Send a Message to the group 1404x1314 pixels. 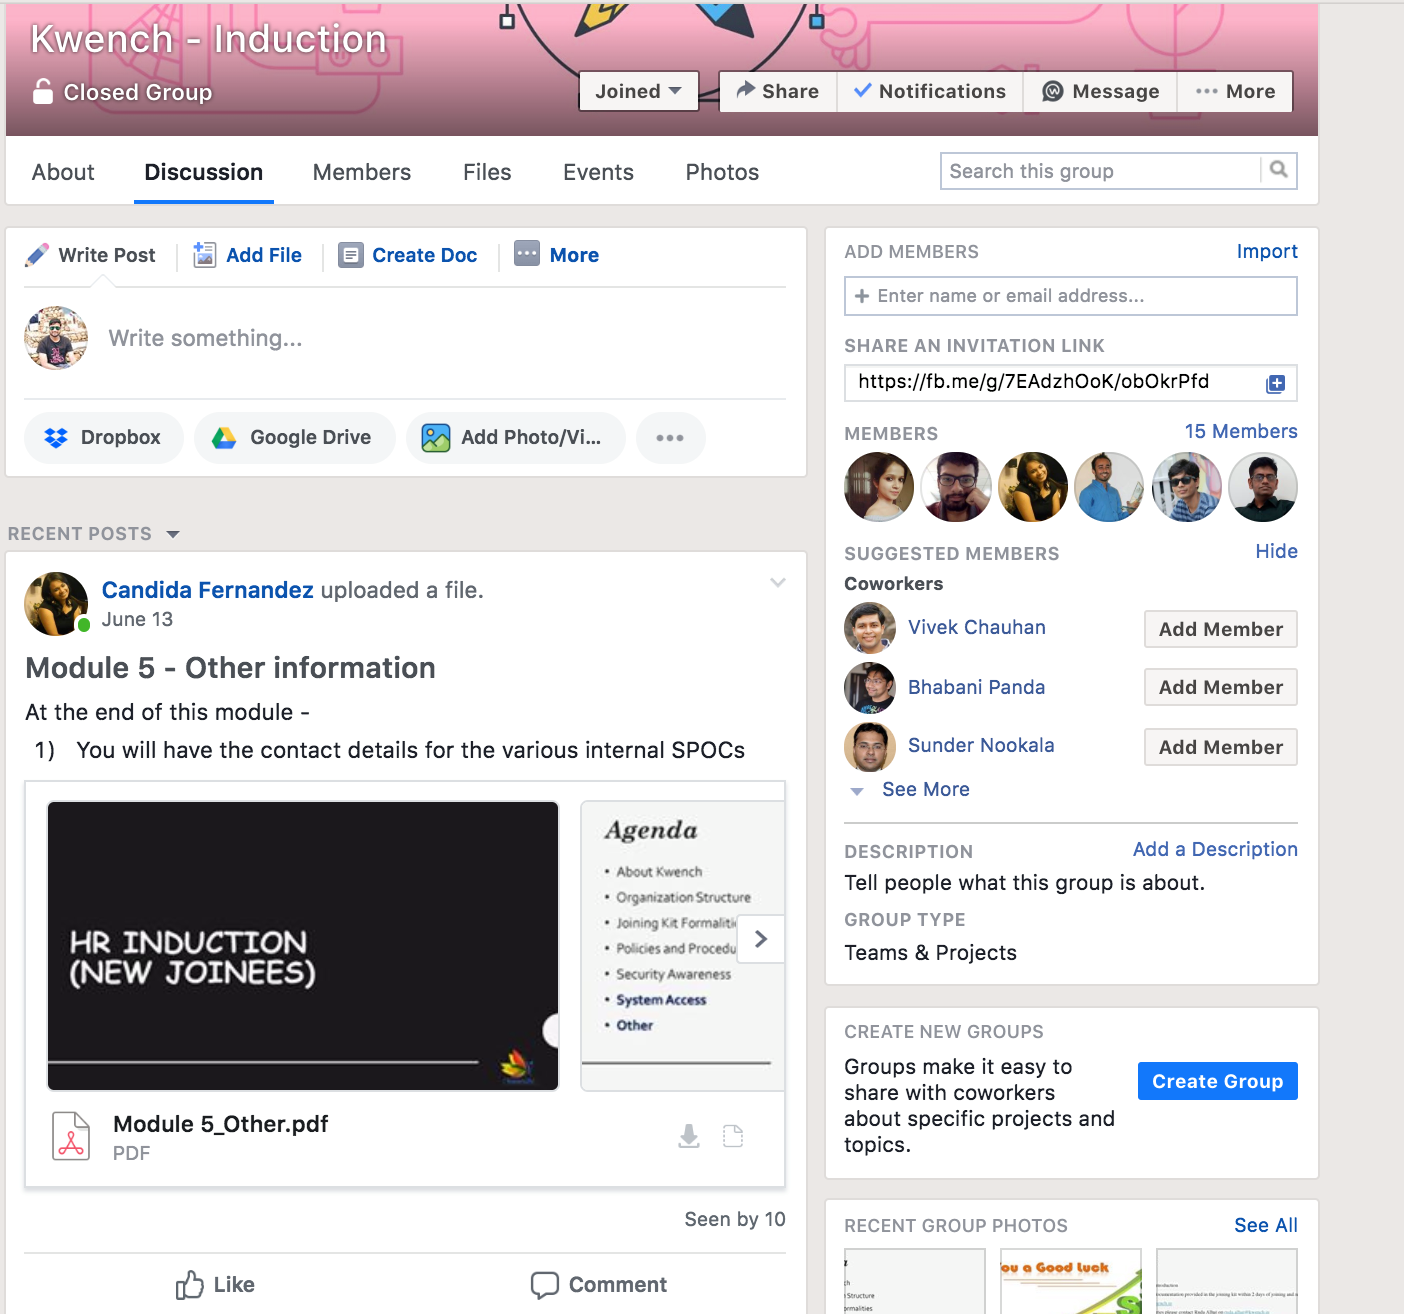pos(1100,91)
